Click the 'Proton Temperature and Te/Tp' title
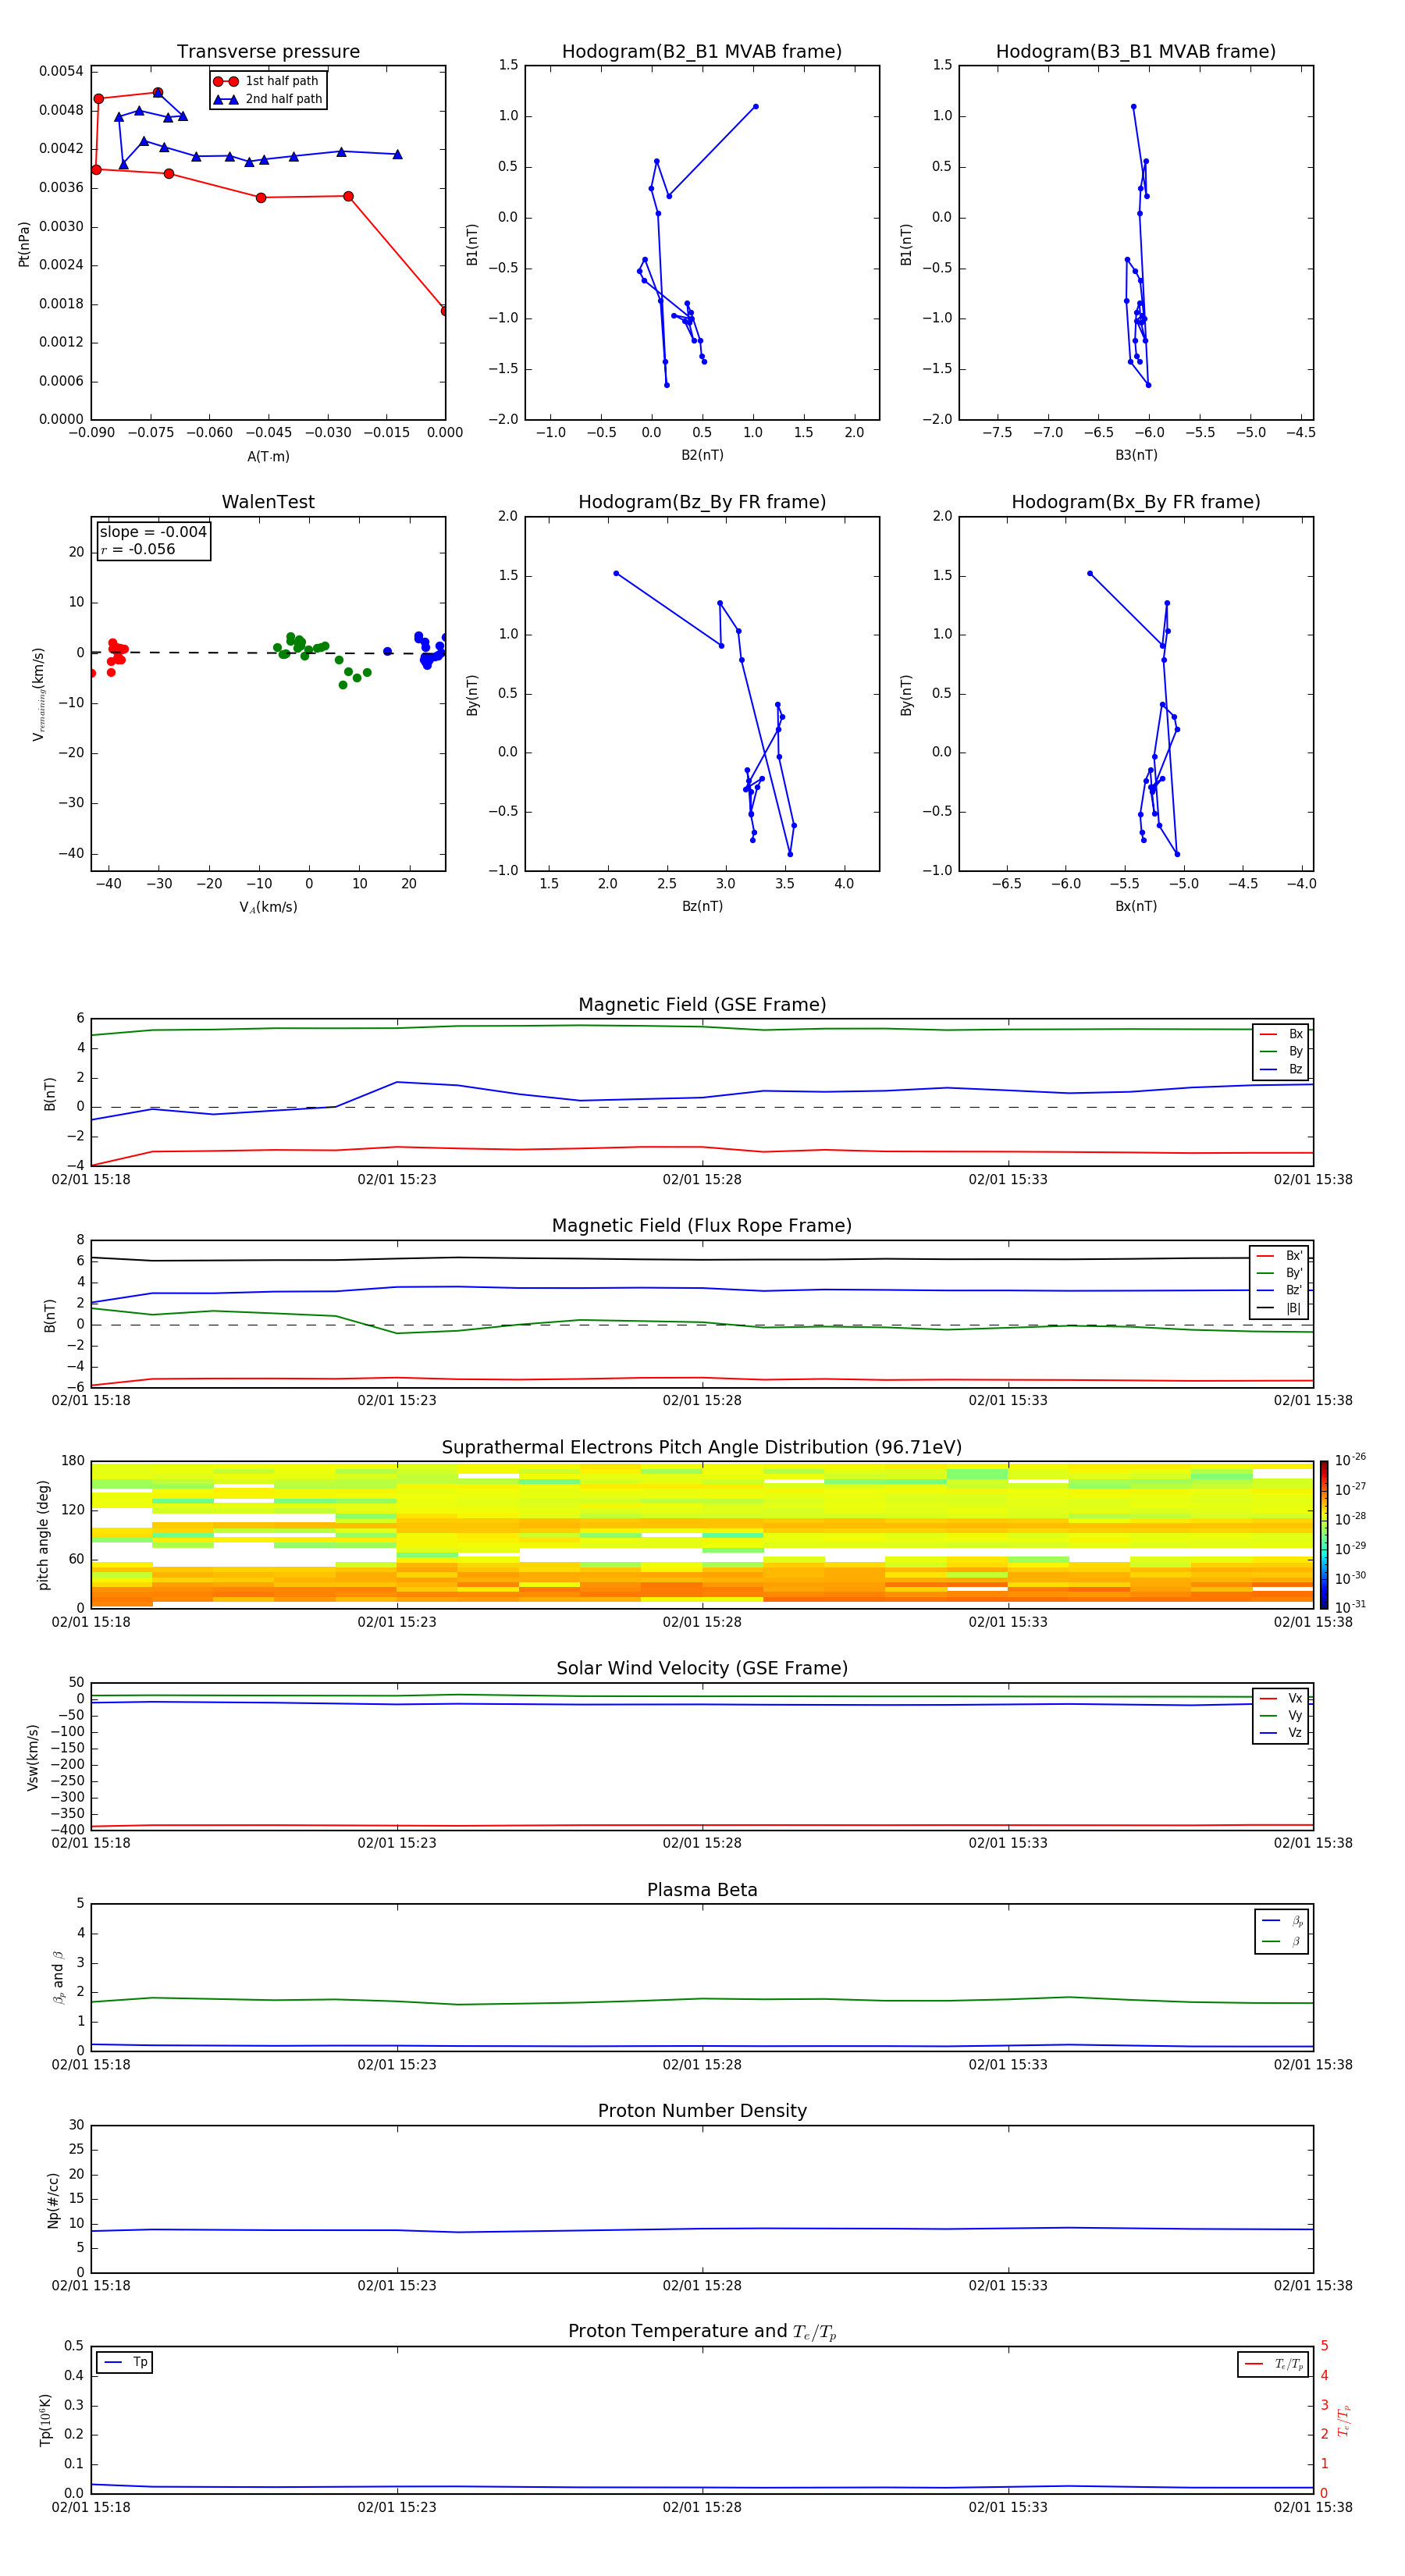This screenshot has width=1405, height=2576. pyautogui.click(x=702, y=2332)
